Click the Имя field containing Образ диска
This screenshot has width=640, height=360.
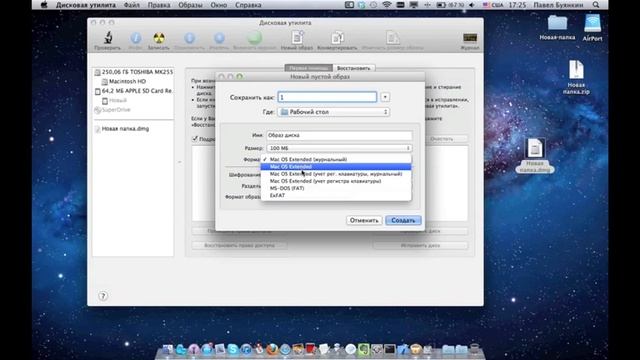click(339, 135)
